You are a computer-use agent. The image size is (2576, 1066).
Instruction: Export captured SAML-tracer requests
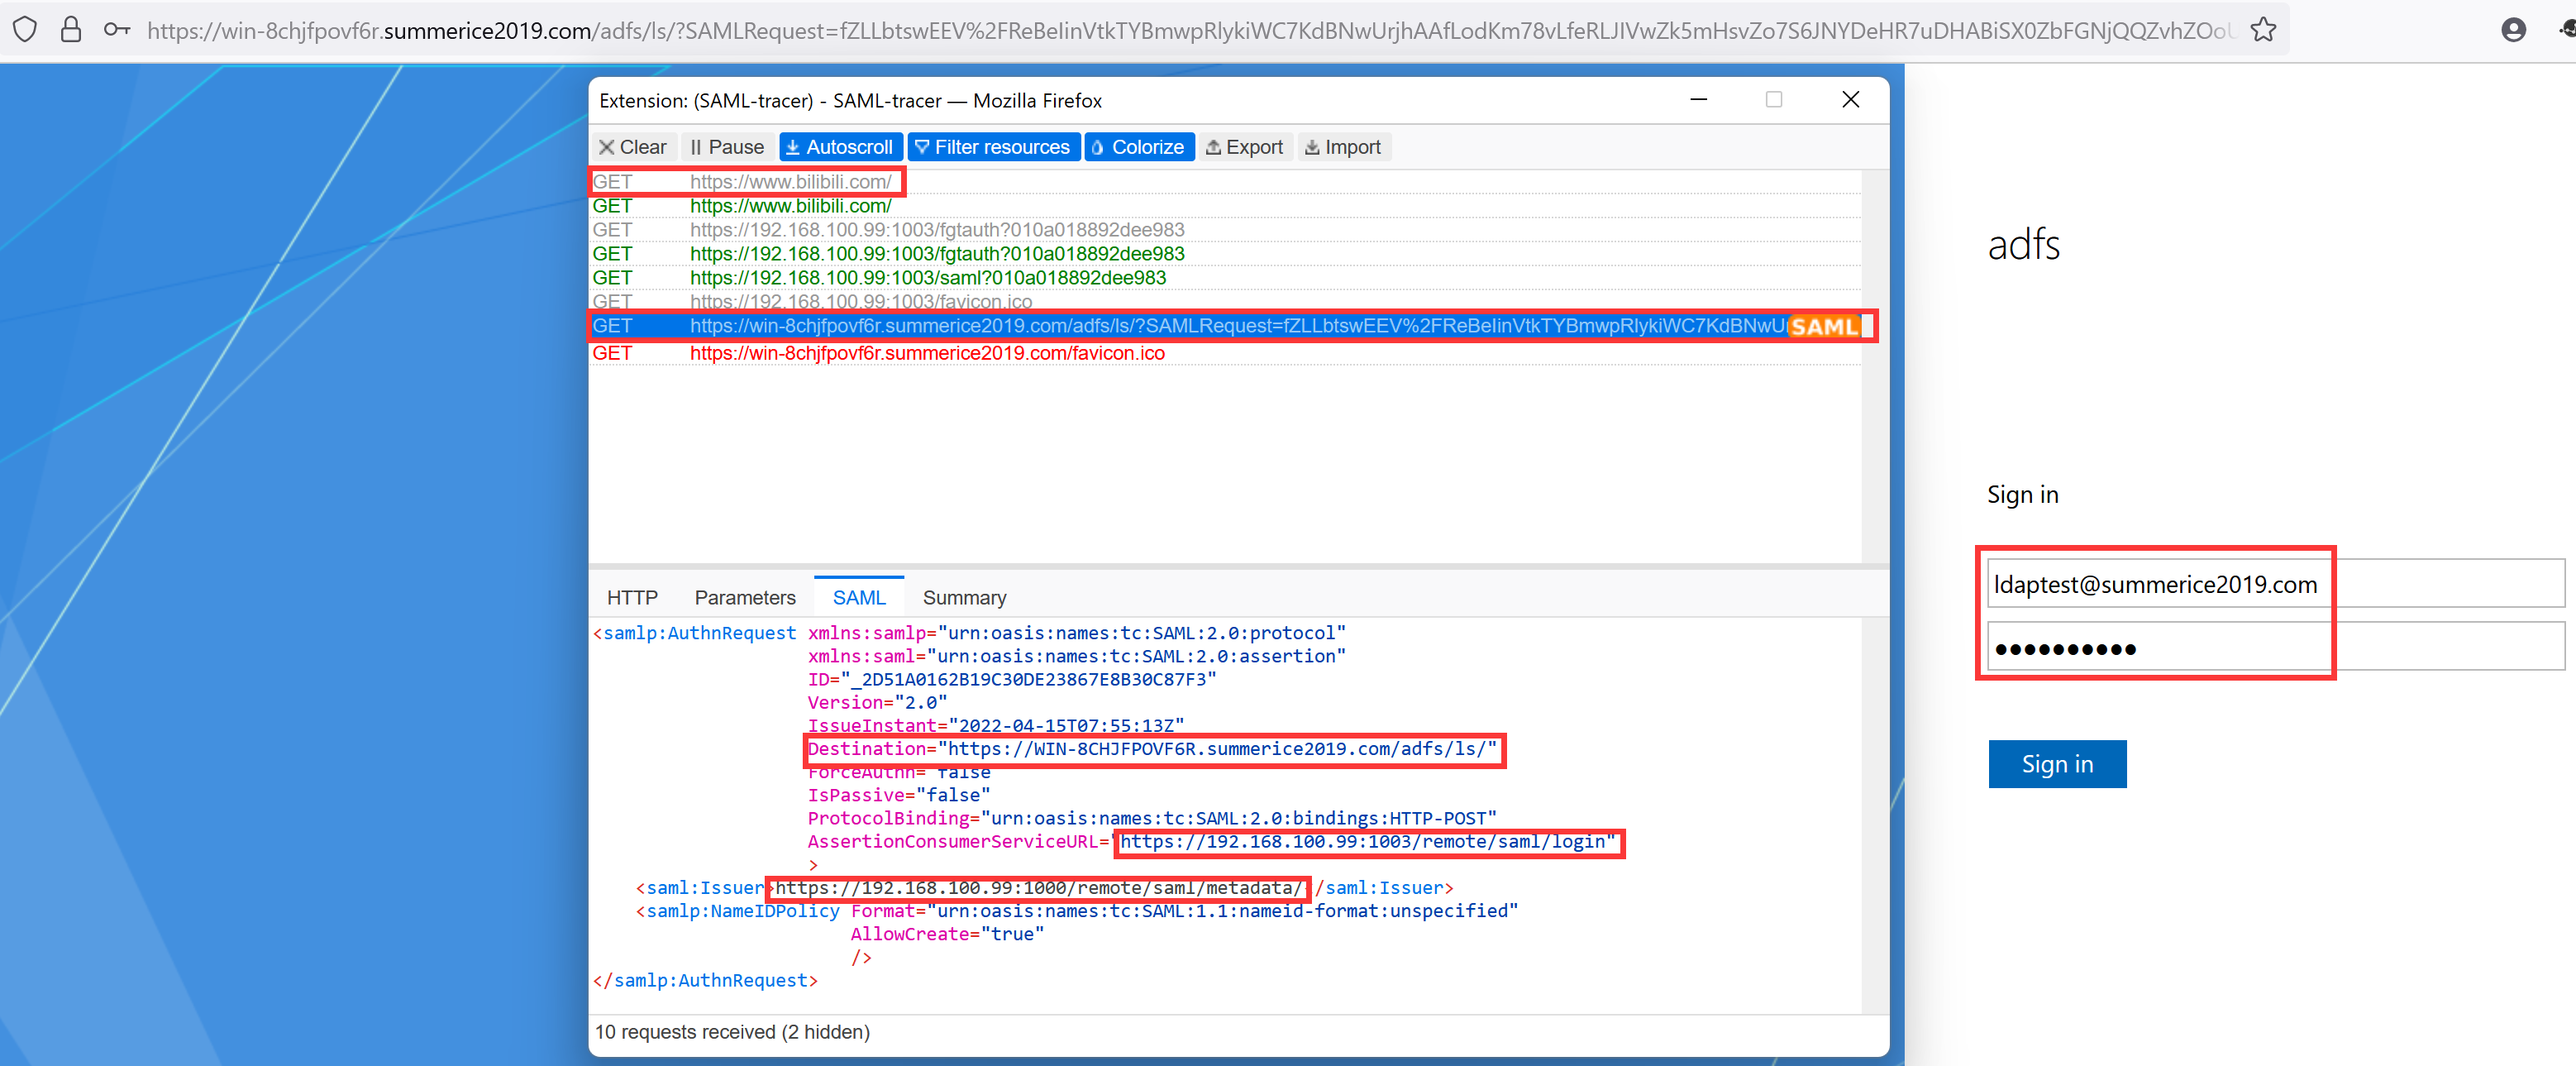(x=1245, y=147)
